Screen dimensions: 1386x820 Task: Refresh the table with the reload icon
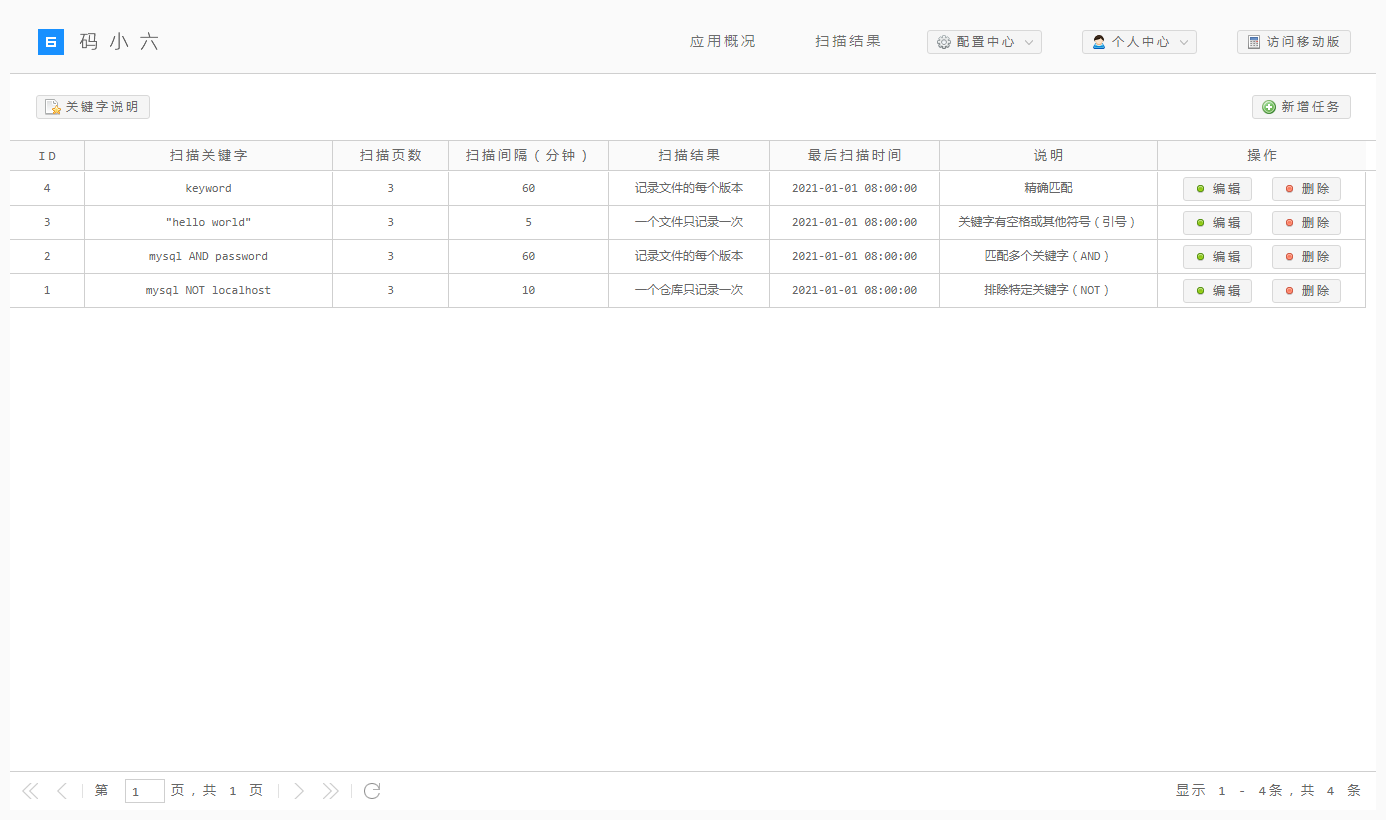[x=372, y=791]
